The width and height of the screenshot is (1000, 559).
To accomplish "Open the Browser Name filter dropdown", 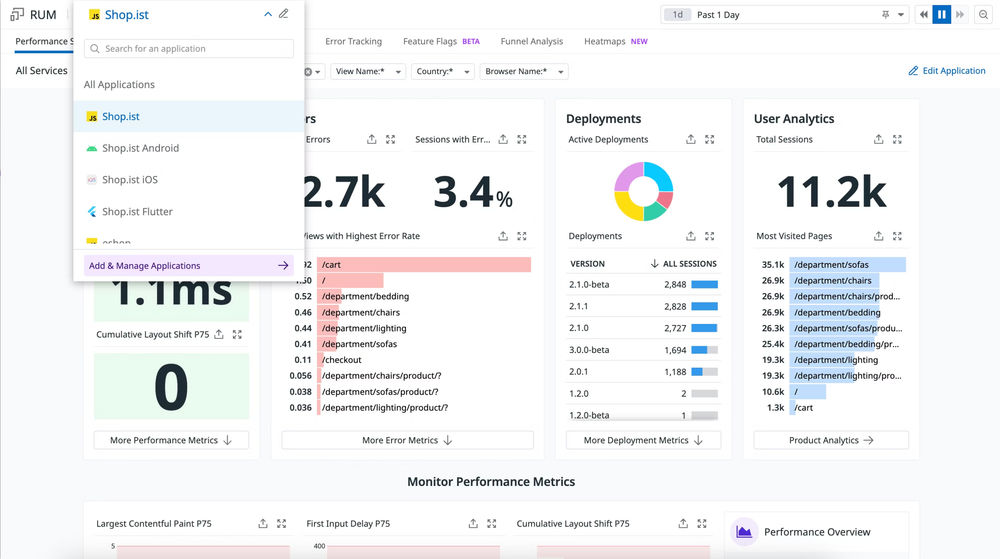I will click(524, 71).
